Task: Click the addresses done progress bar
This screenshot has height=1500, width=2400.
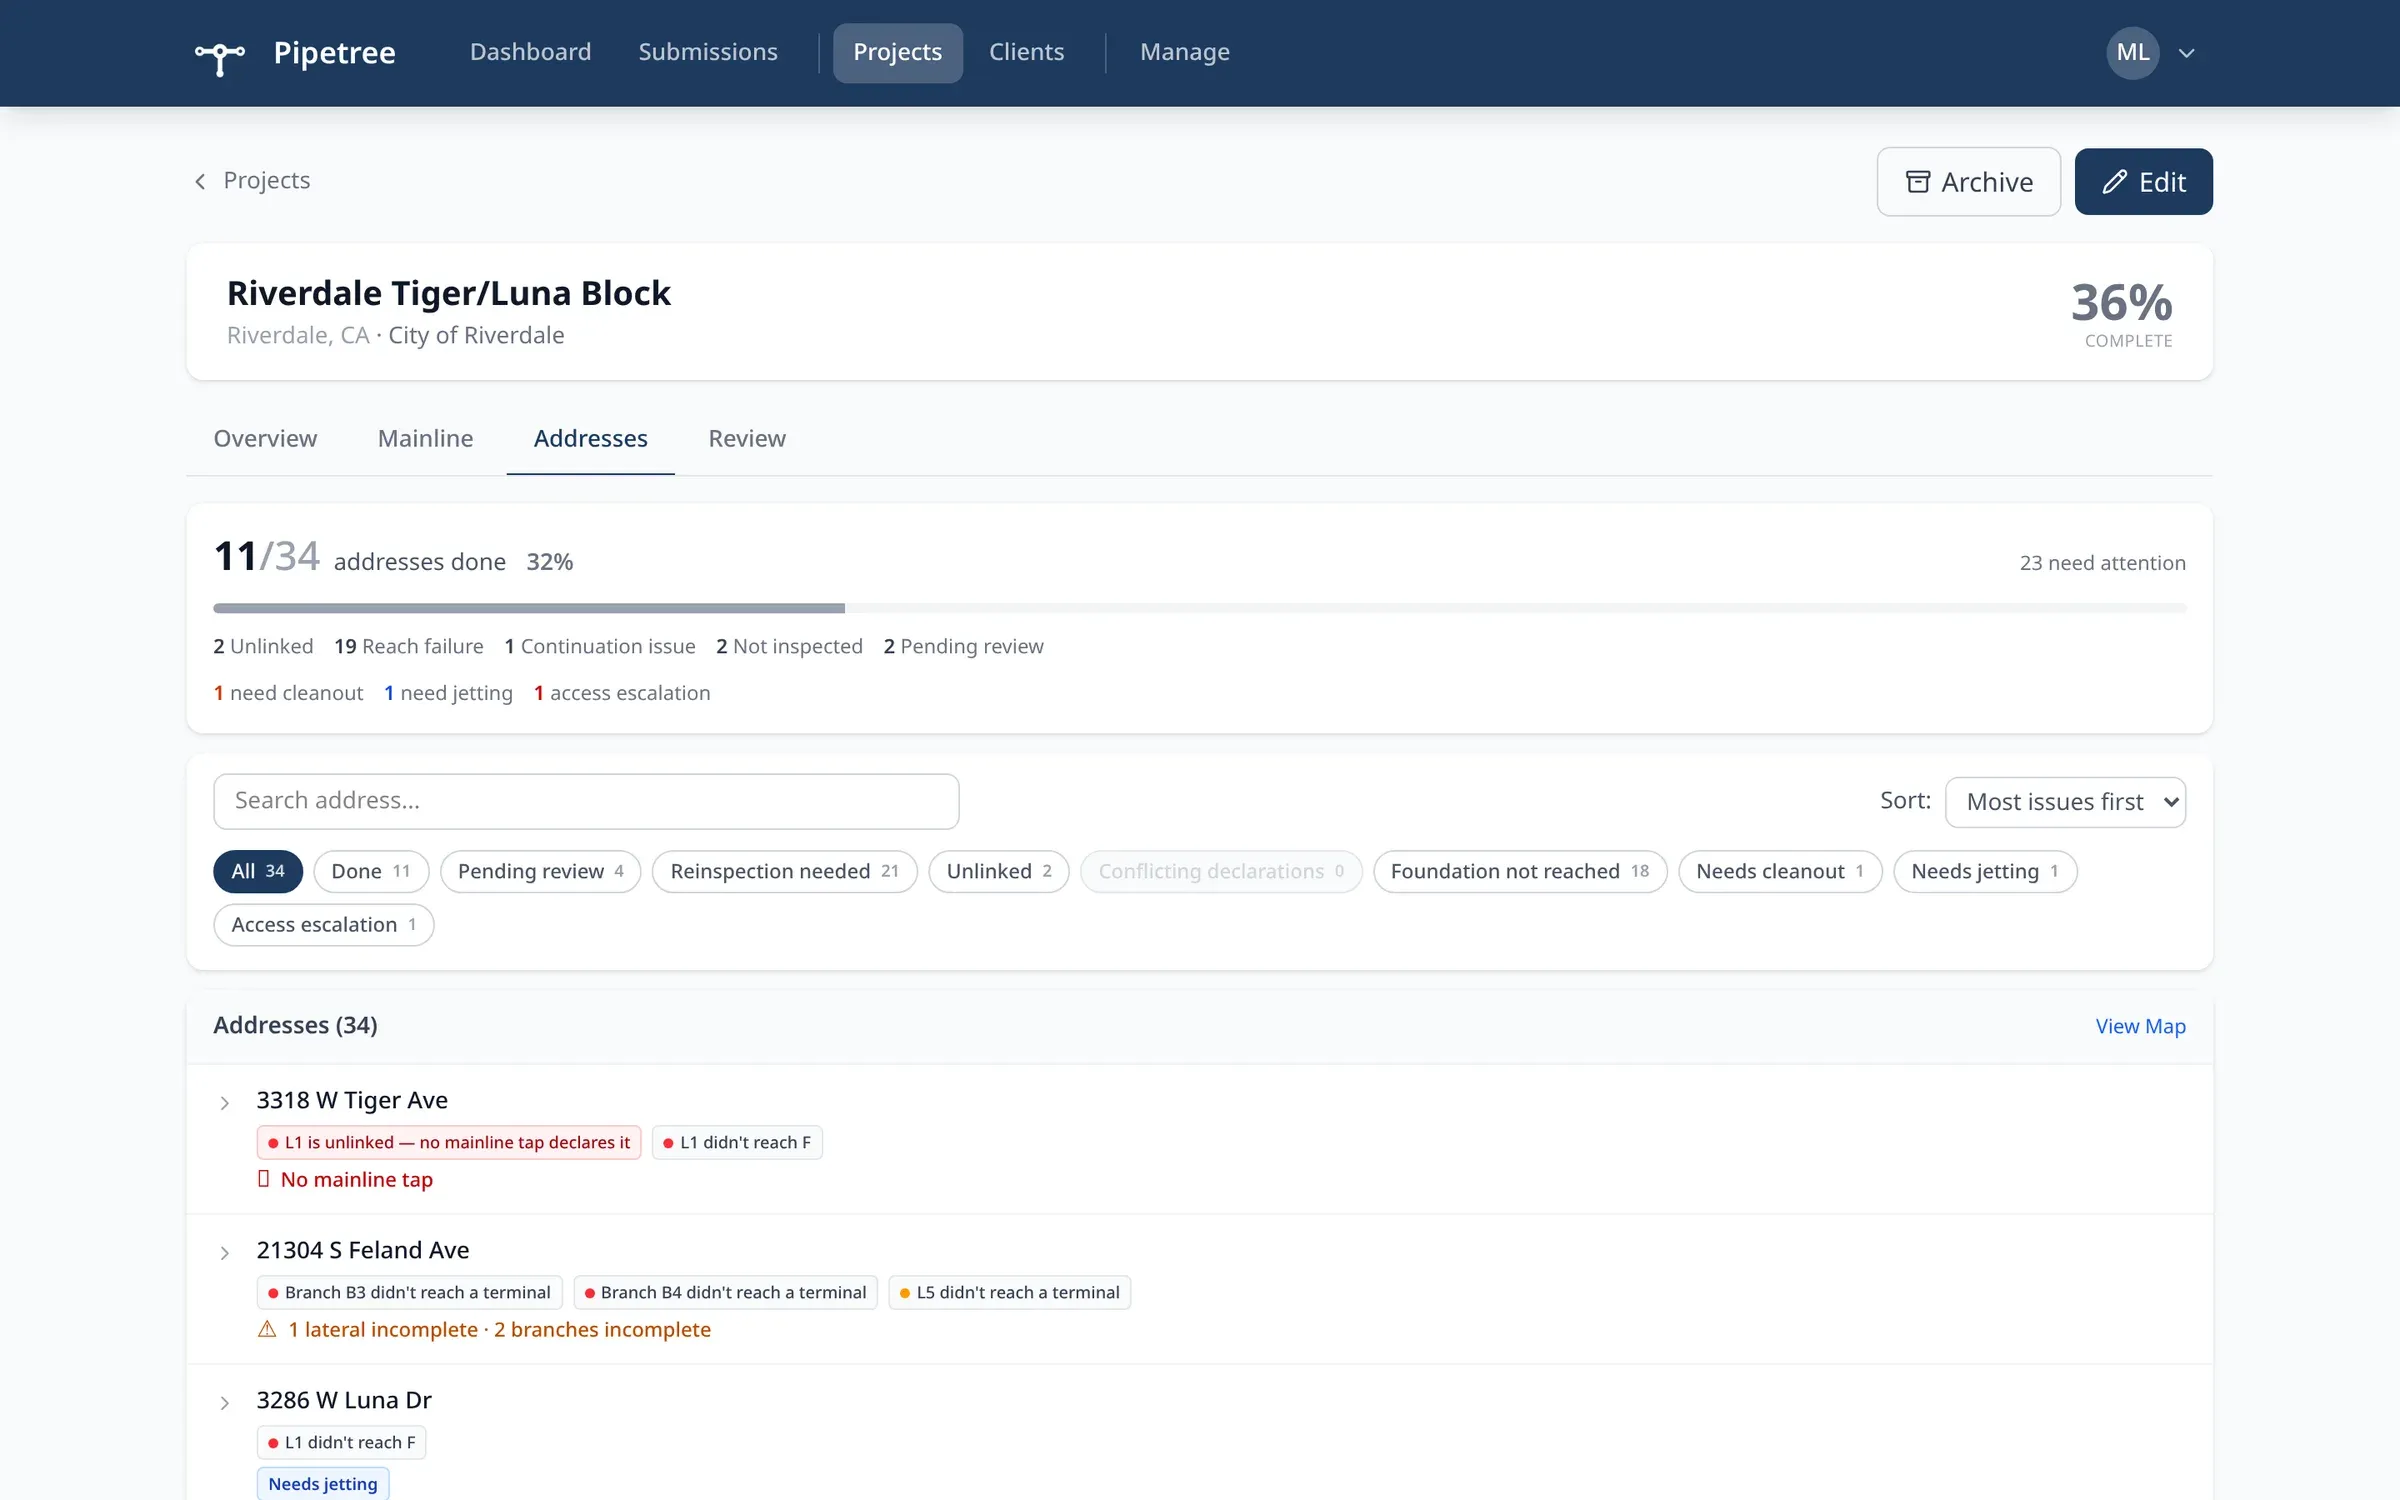Action: click(1199, 608)
